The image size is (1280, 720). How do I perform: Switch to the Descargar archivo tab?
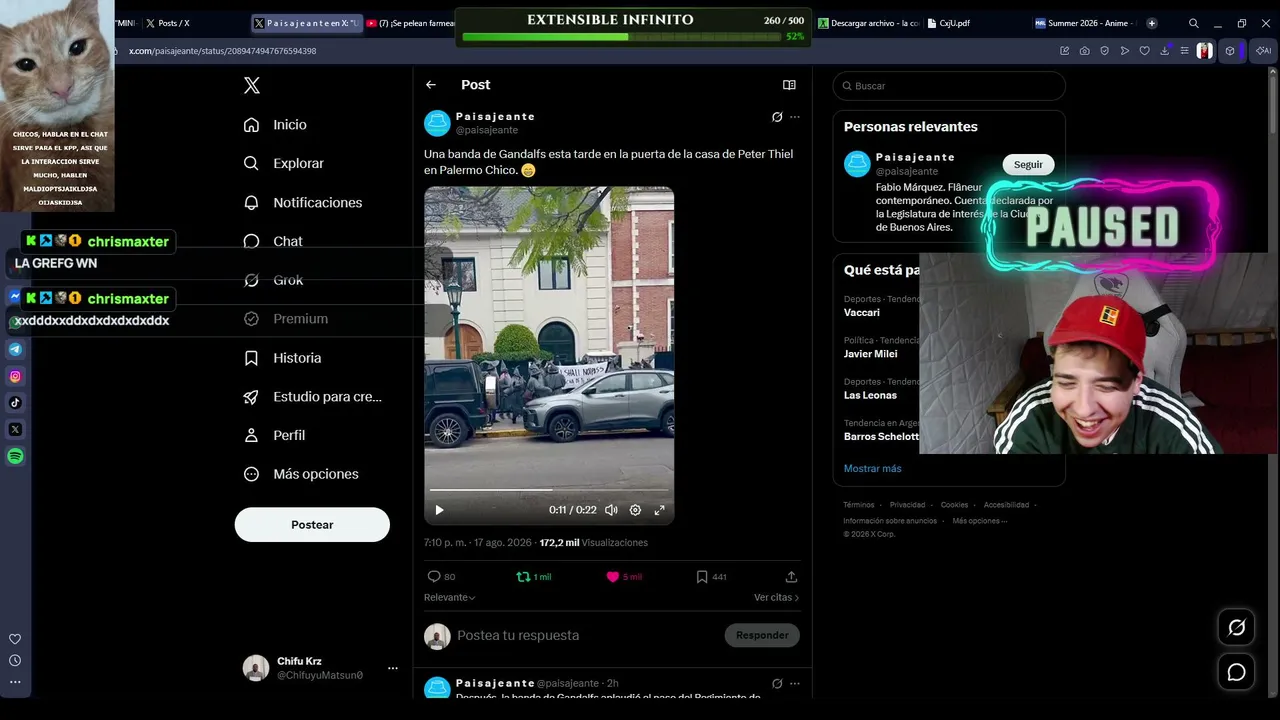click(x=869, y=23)
